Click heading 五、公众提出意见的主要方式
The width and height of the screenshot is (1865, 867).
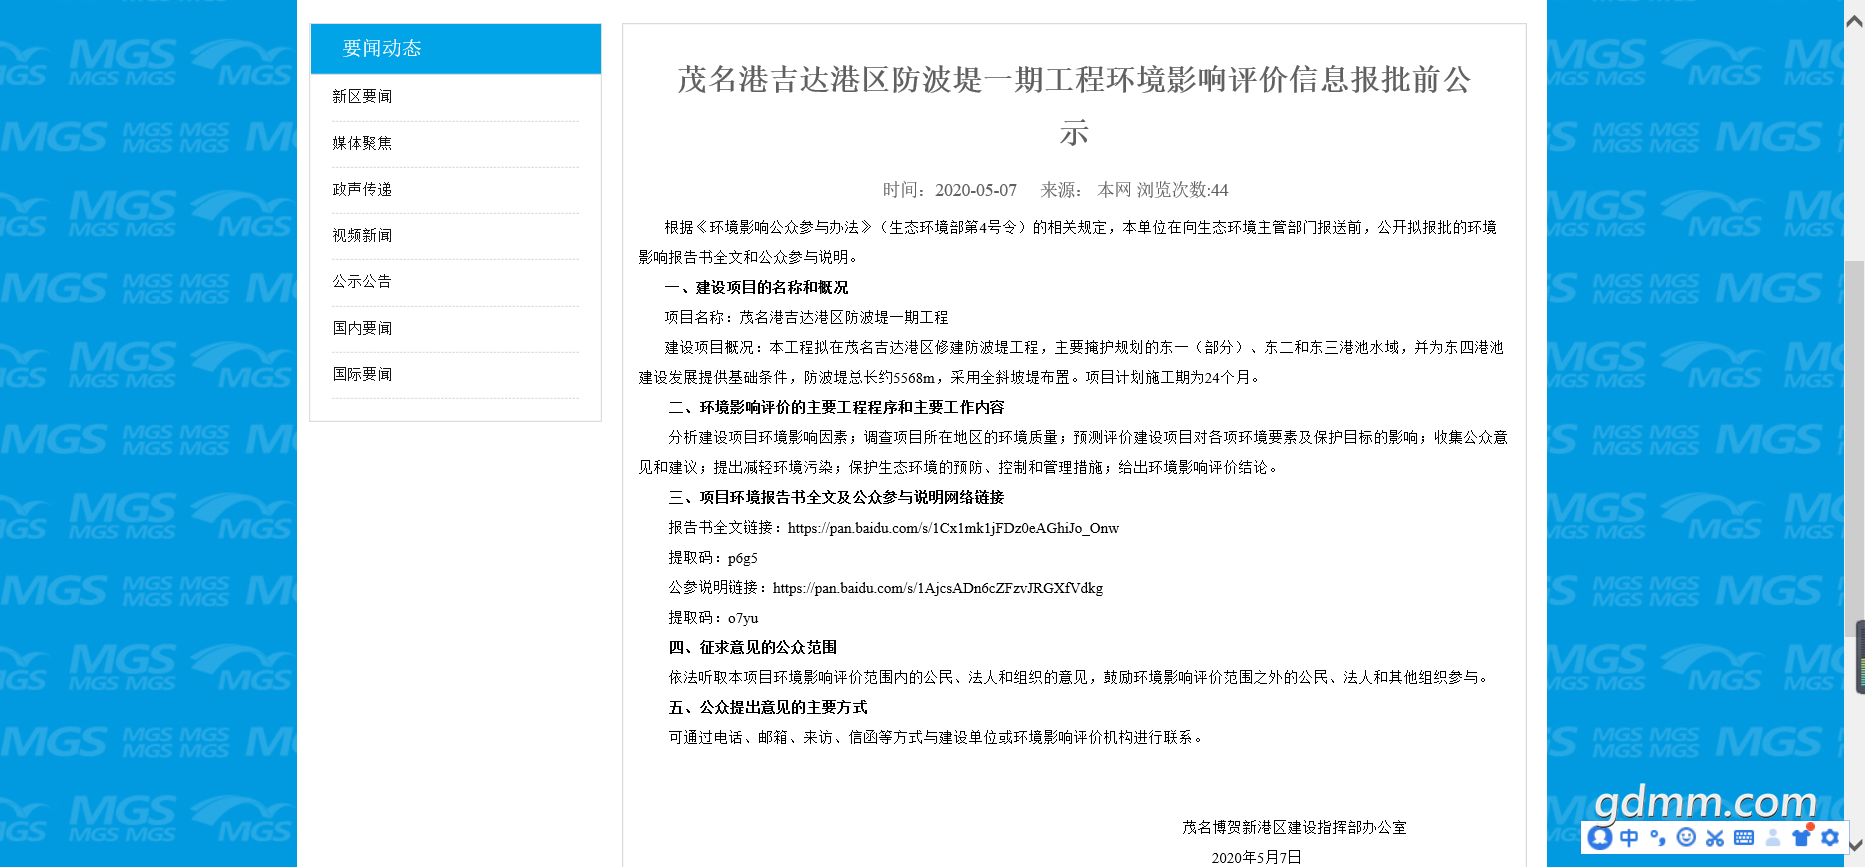[x=768, y=707]
